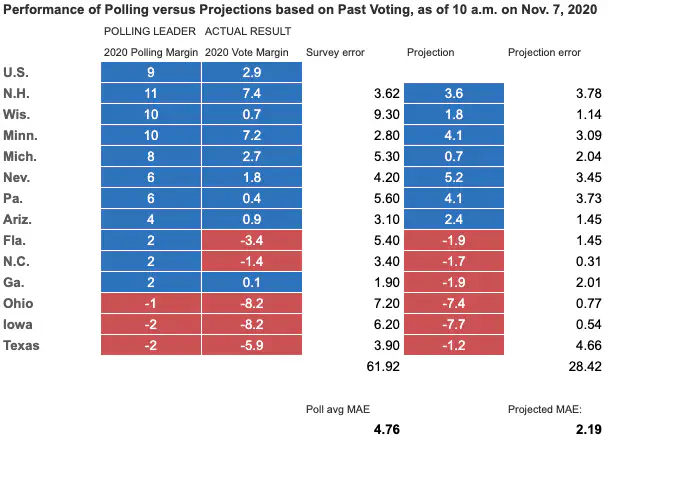Click the Texas projection error value 4.66

coord(587,346)
